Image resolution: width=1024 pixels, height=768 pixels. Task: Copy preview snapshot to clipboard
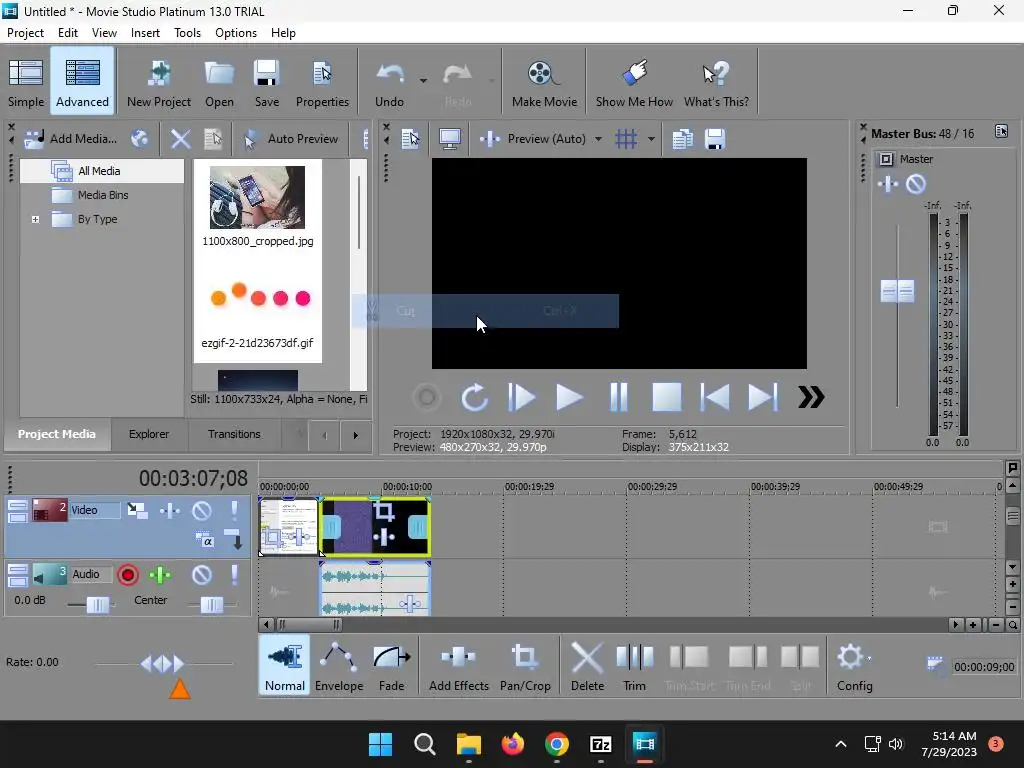682,138
